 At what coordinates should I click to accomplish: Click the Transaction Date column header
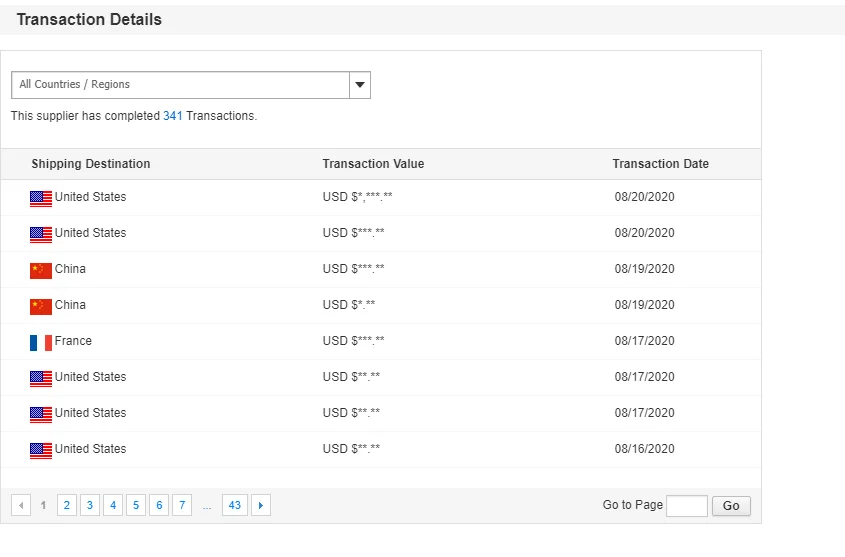(660, 164)
